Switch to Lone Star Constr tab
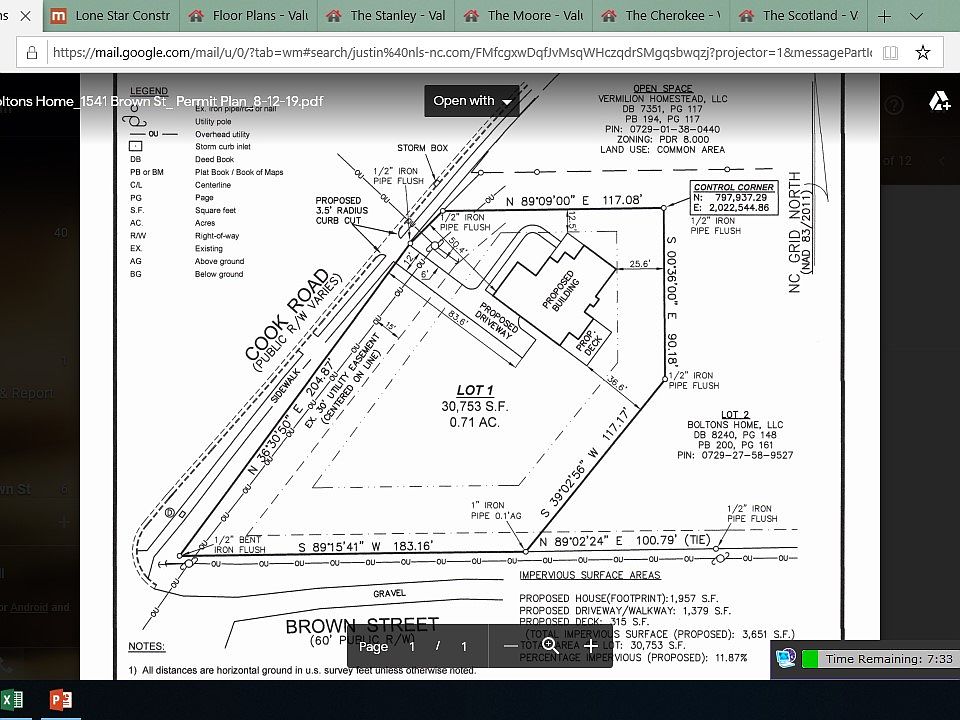Screen dimensions: 960x720 111,16
